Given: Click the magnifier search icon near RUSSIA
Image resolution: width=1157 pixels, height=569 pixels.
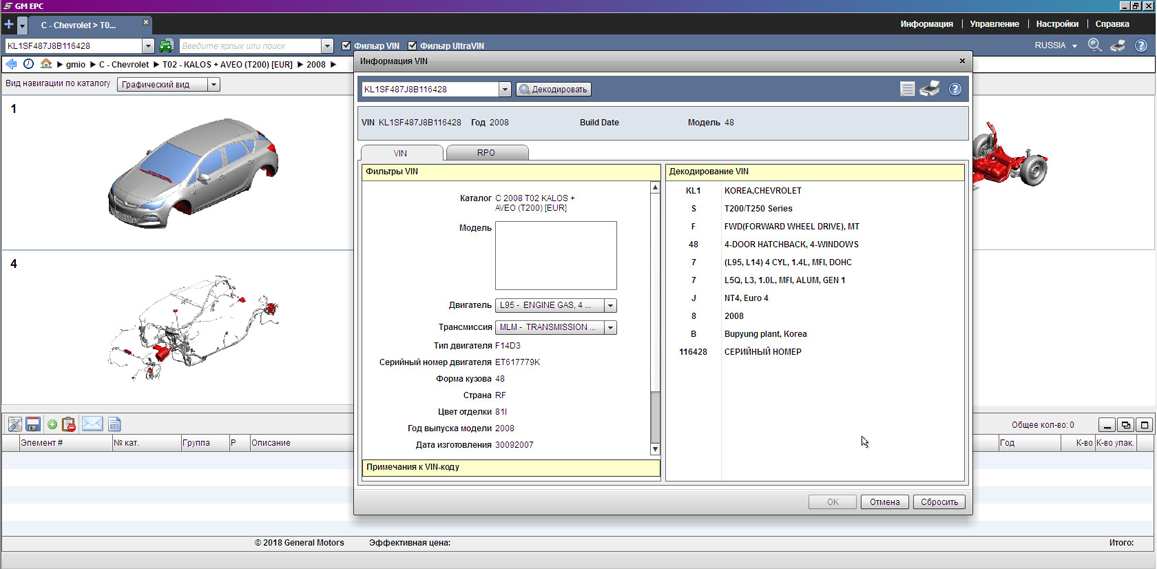Looking at the screenshot, I should [1095, 46].
